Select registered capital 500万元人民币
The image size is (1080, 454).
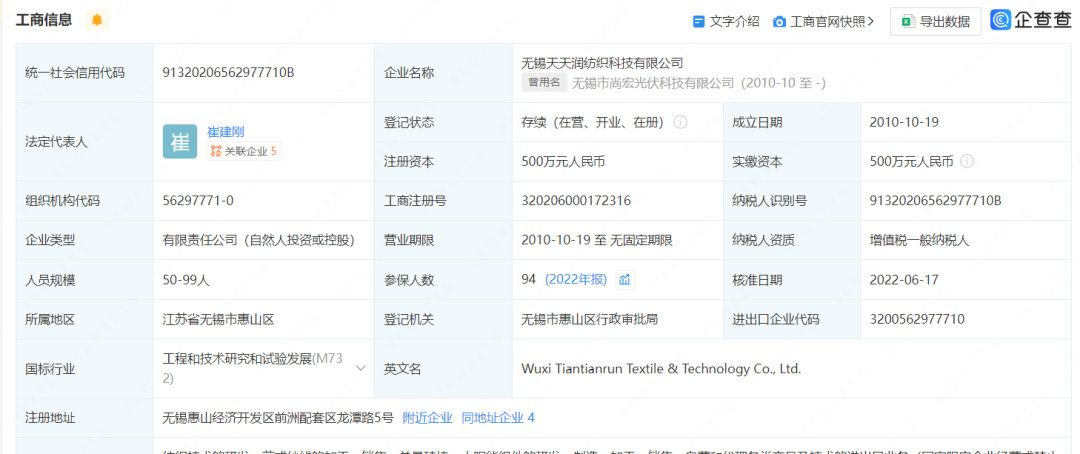[563, 162]
